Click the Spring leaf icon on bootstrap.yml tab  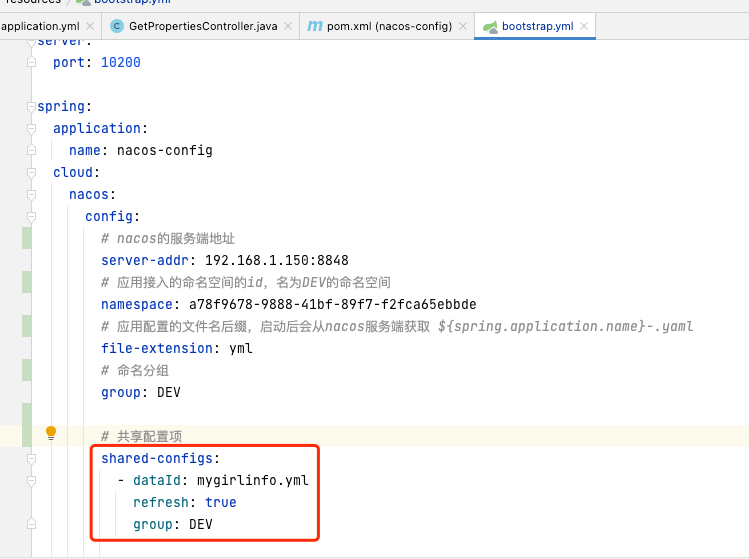coord(490,25)
